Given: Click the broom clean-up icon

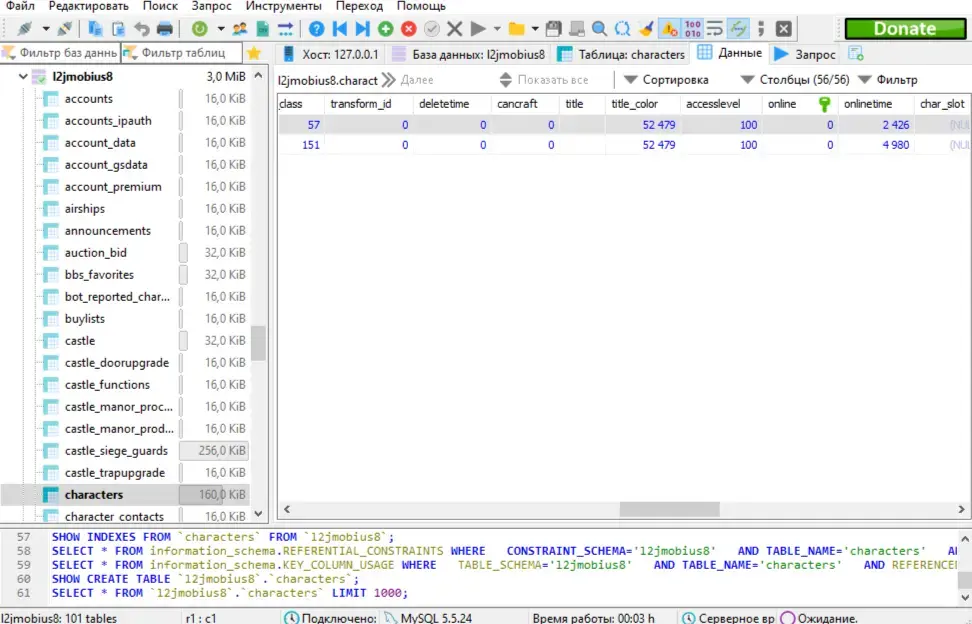Looking at the screenshot, I should click(x=646, y=29).
